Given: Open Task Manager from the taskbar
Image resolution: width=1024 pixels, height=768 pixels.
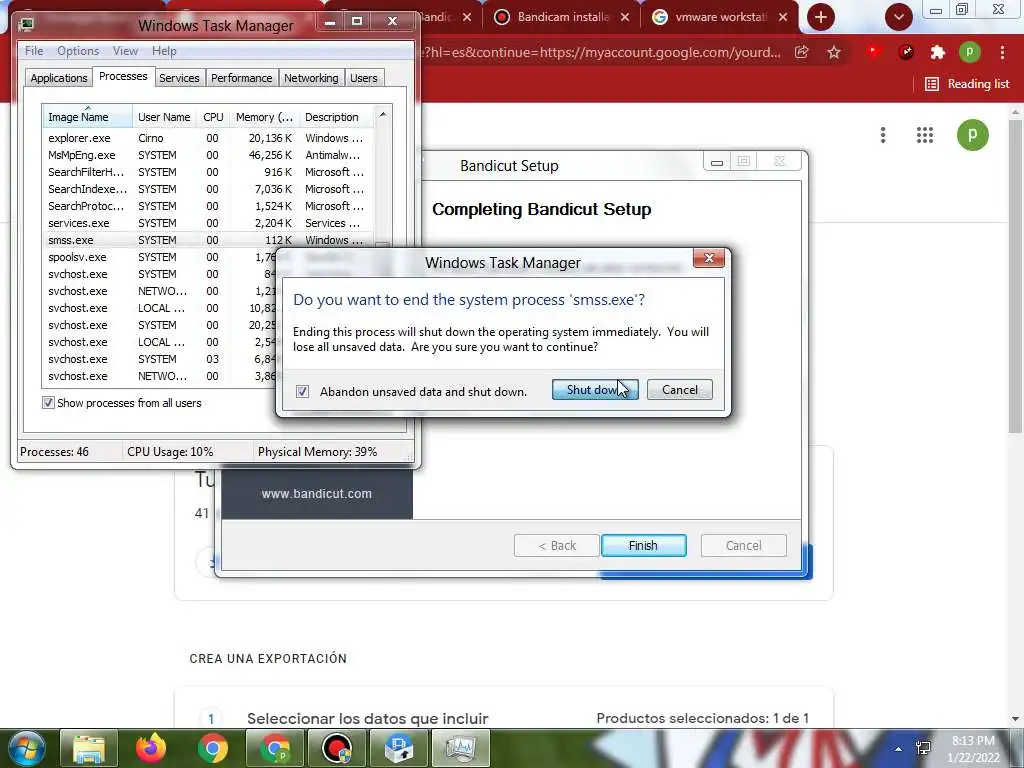Looking at the screenshot, I should coord(461,748).
